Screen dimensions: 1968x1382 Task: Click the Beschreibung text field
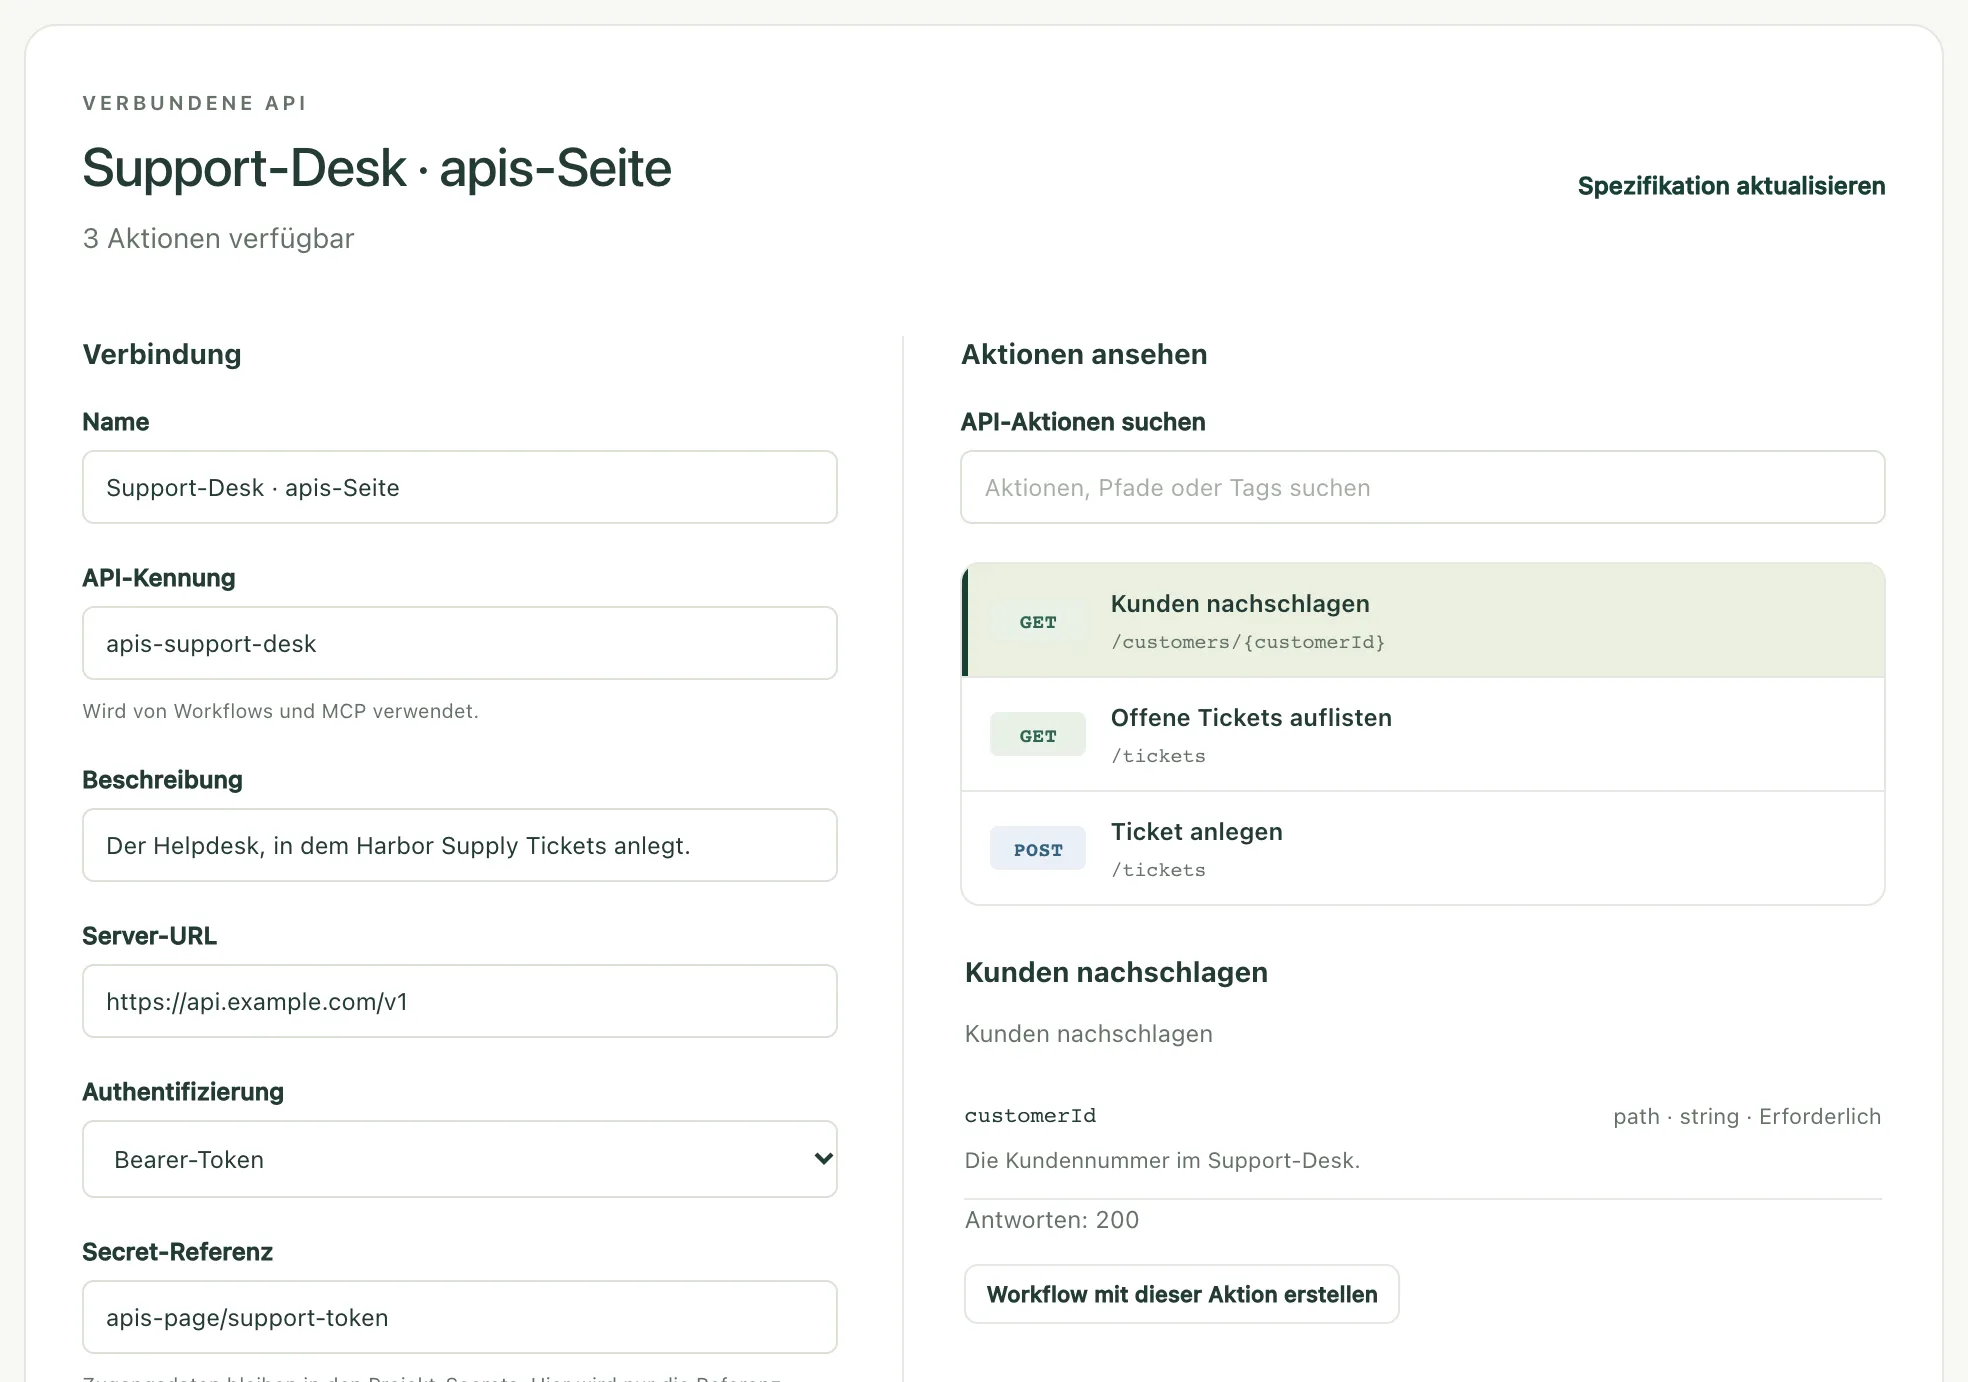tap(460, 845)
